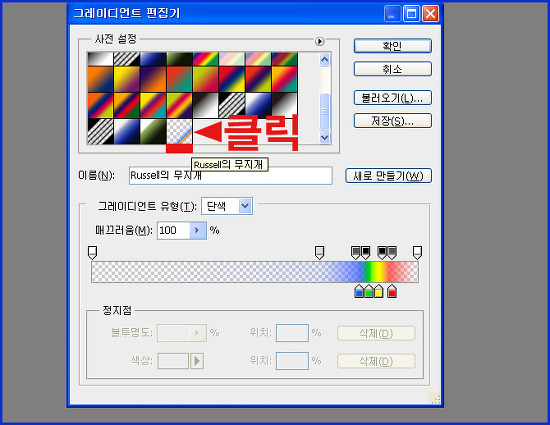Click the 위치 field in the 불투명도 row

[292, 333]
